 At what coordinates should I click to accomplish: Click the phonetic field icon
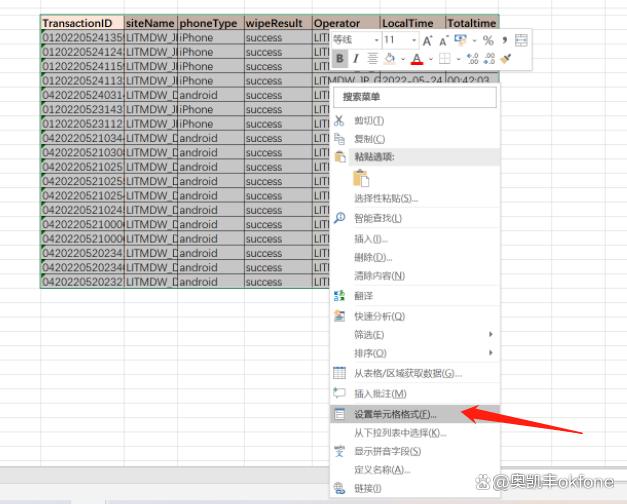pos(339,451)
